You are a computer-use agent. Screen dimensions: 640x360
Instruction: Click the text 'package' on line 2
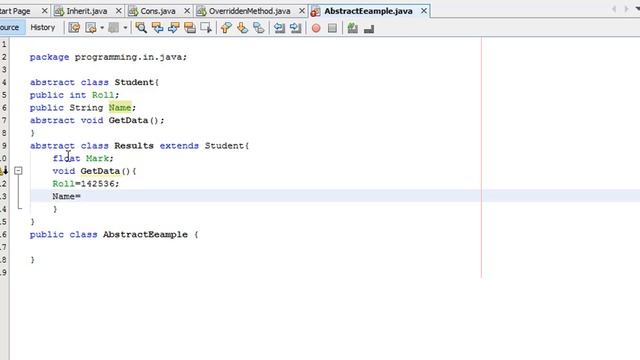pyautogui.click(x=49, y=57)
